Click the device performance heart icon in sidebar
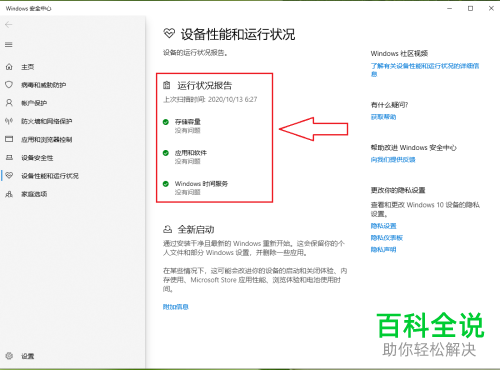The image size is (500, 370). click(9, 175)
